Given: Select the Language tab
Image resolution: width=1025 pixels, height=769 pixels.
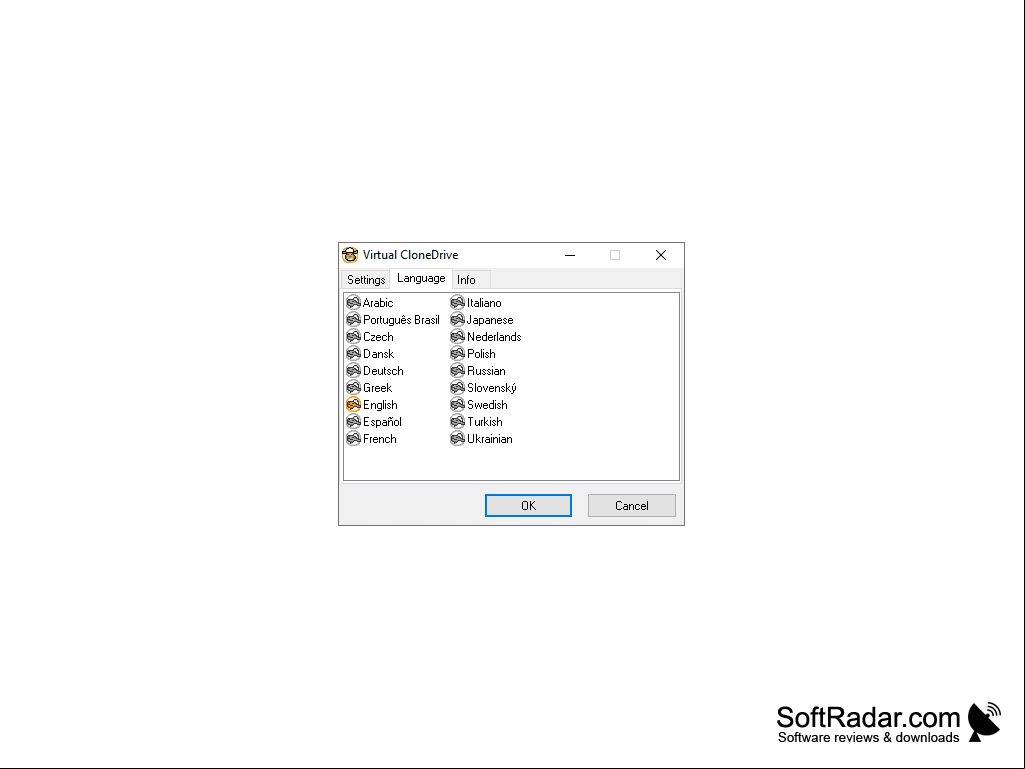Looking at the screenshot, I should tap(421, 279).
